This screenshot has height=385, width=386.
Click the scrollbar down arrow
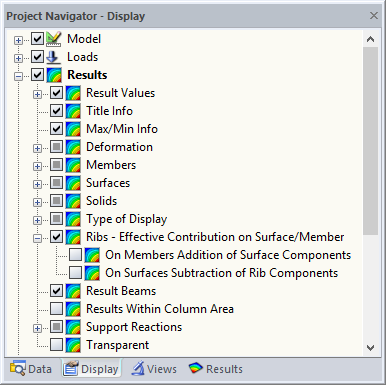click(x=370, y=348)
